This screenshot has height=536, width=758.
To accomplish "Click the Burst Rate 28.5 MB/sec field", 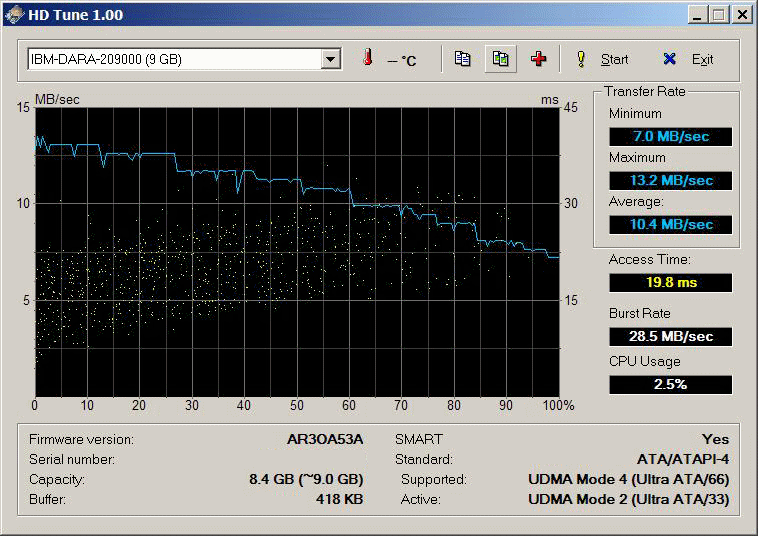I will [671, 336].
